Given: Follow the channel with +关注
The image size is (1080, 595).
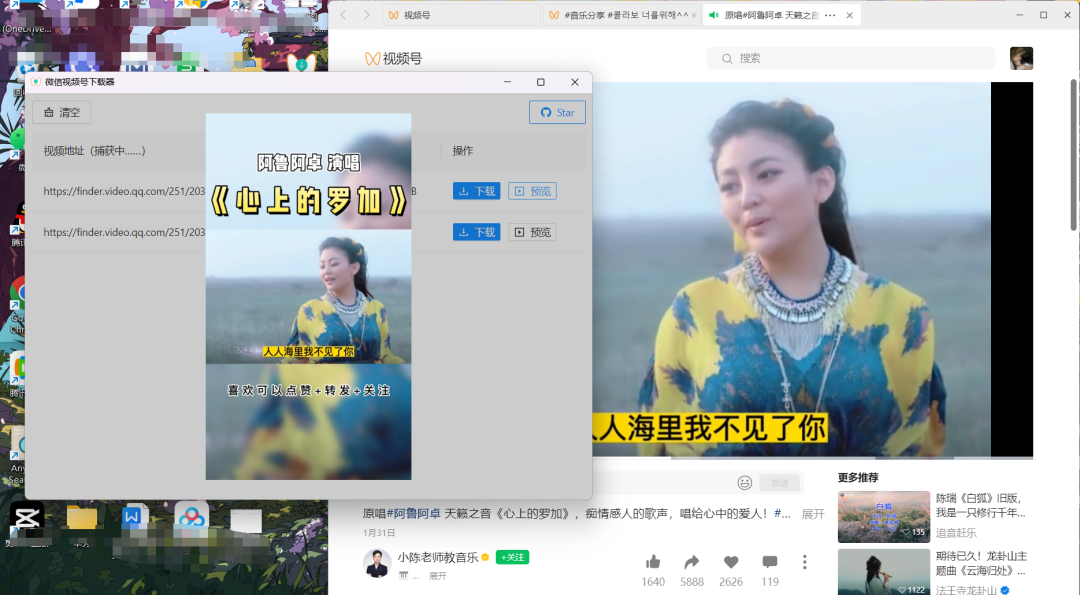Looking at the screenshot, I should [x=512, y=557].
